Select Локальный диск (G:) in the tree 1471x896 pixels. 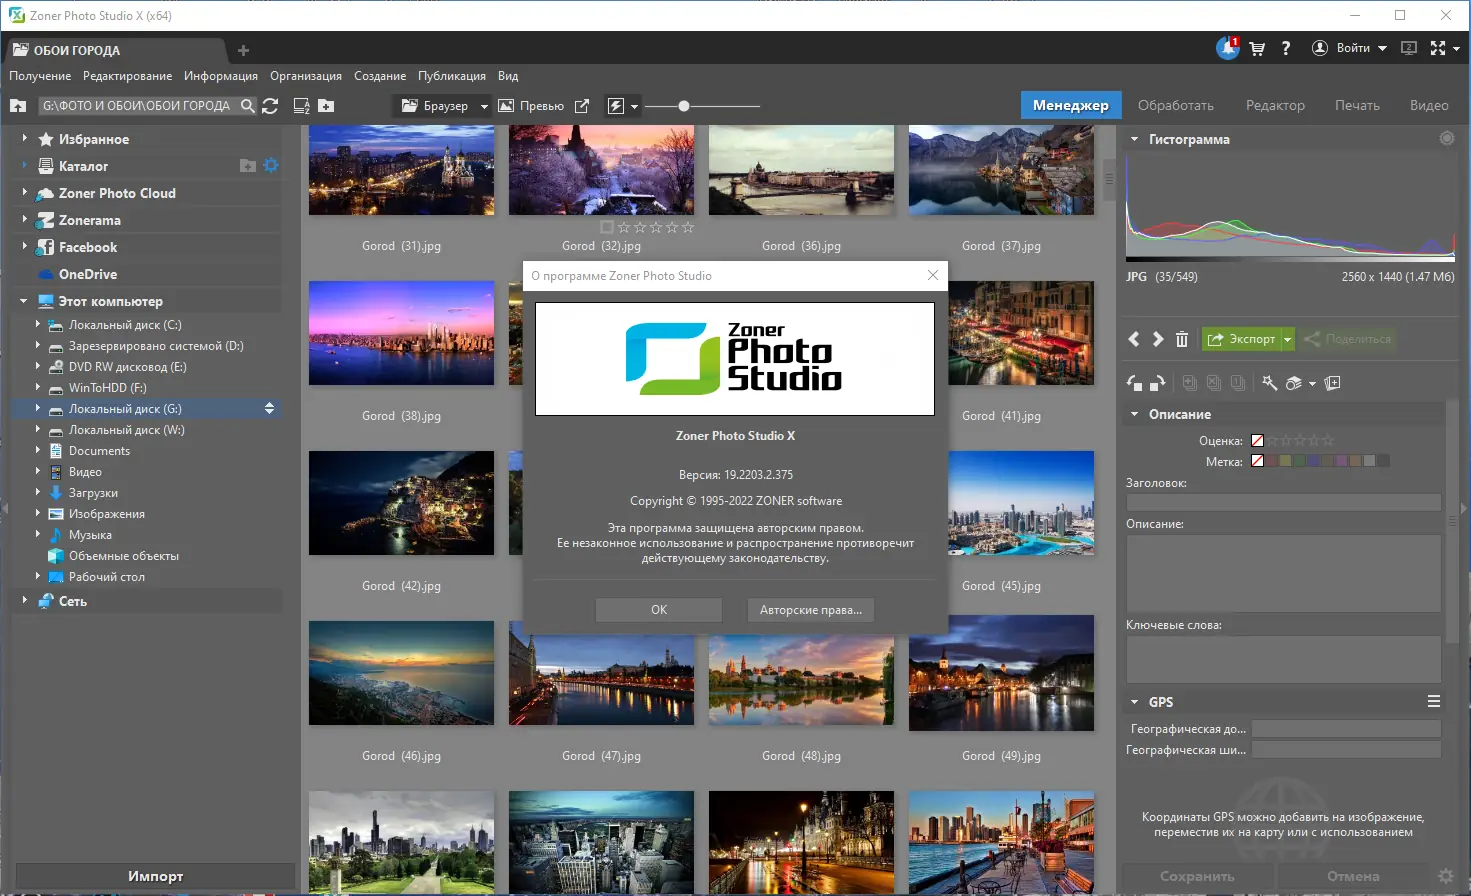click(x=146, y=409)
